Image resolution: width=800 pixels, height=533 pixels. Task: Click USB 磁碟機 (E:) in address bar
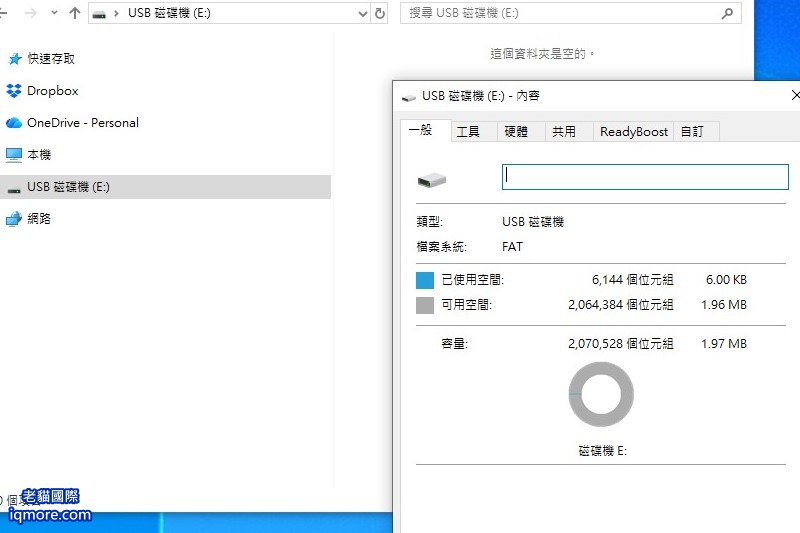coord(169,13)
